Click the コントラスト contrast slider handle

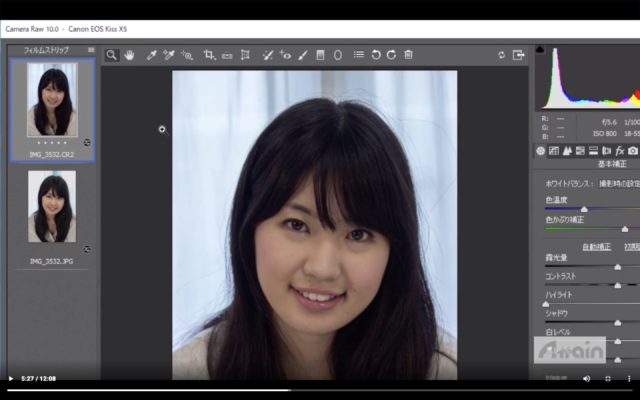[x=618, y=285]
